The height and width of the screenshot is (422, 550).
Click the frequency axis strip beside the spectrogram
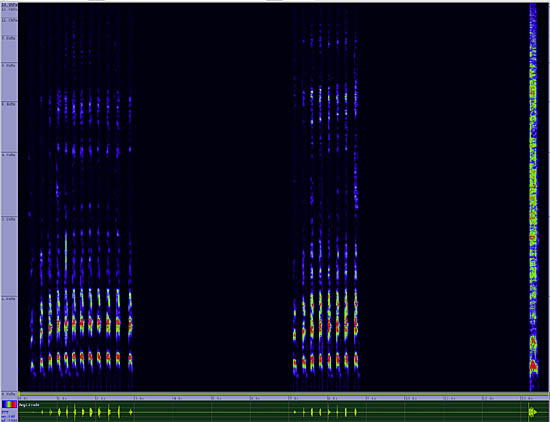9,198
